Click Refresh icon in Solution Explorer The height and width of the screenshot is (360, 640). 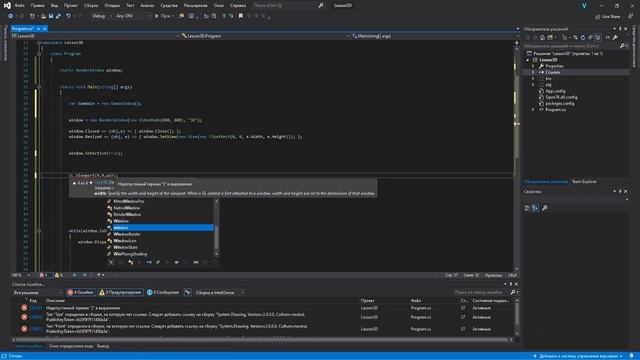[x=583, y=38]
